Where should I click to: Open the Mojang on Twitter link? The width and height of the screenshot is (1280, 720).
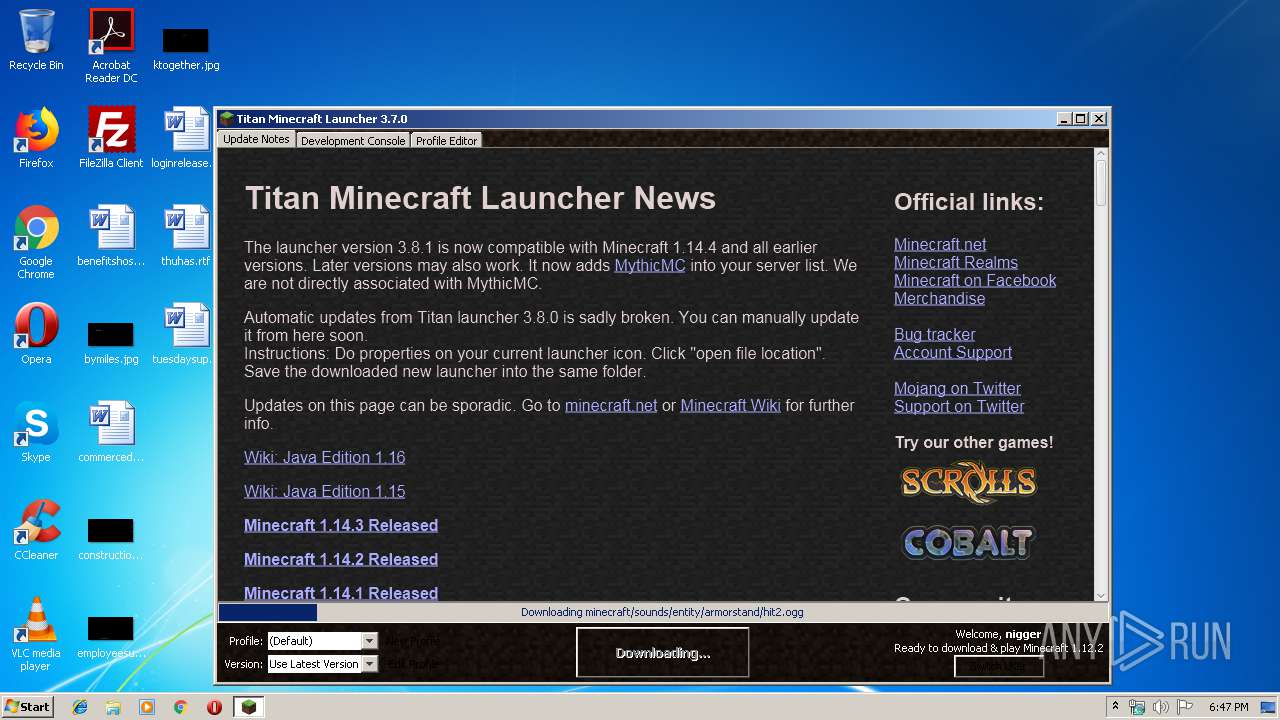957,388
